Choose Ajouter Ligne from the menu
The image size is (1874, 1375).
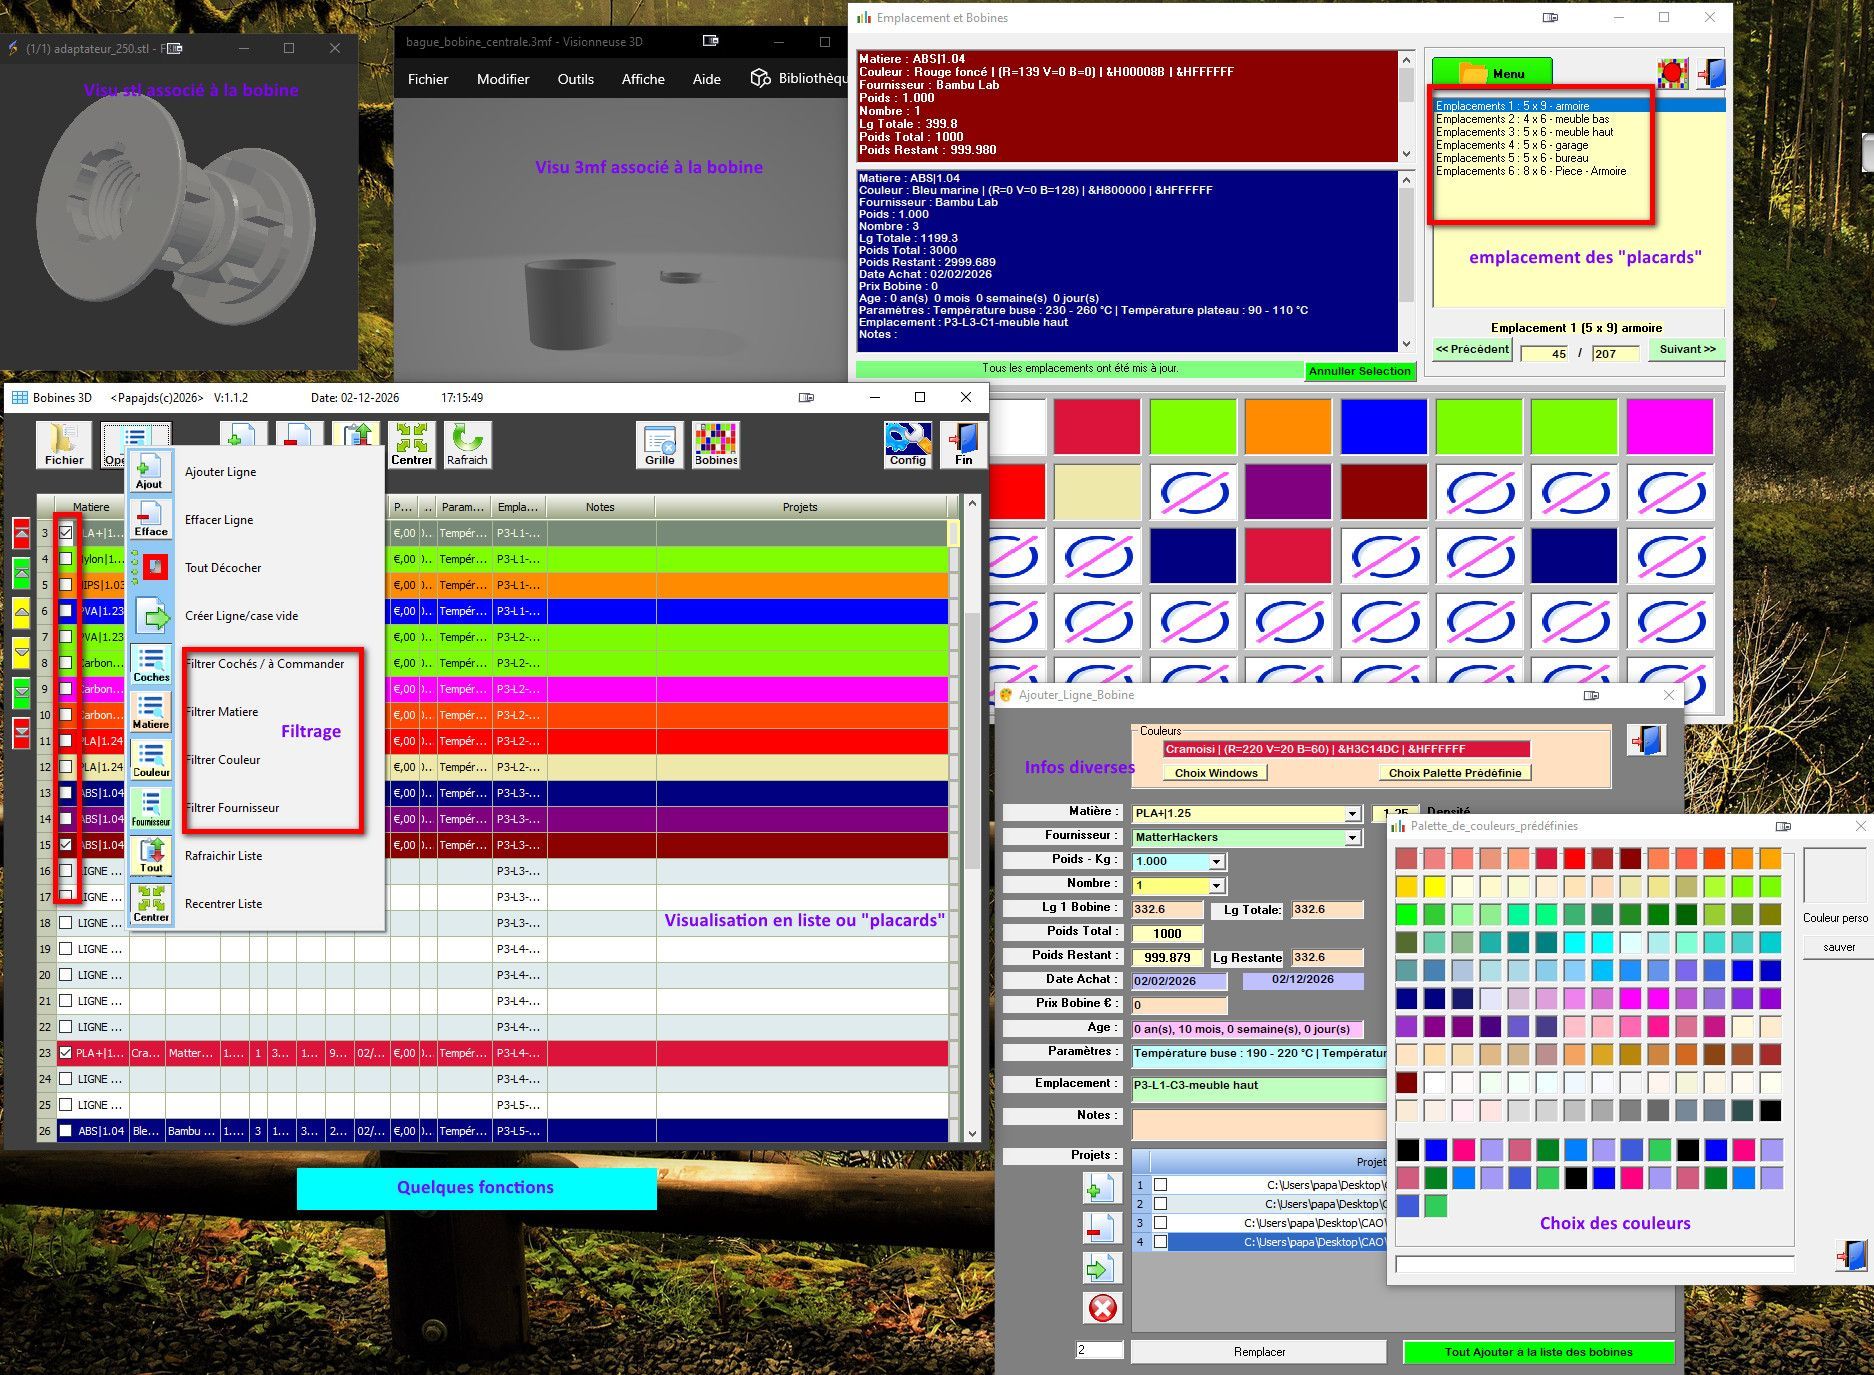pos(220,472)
